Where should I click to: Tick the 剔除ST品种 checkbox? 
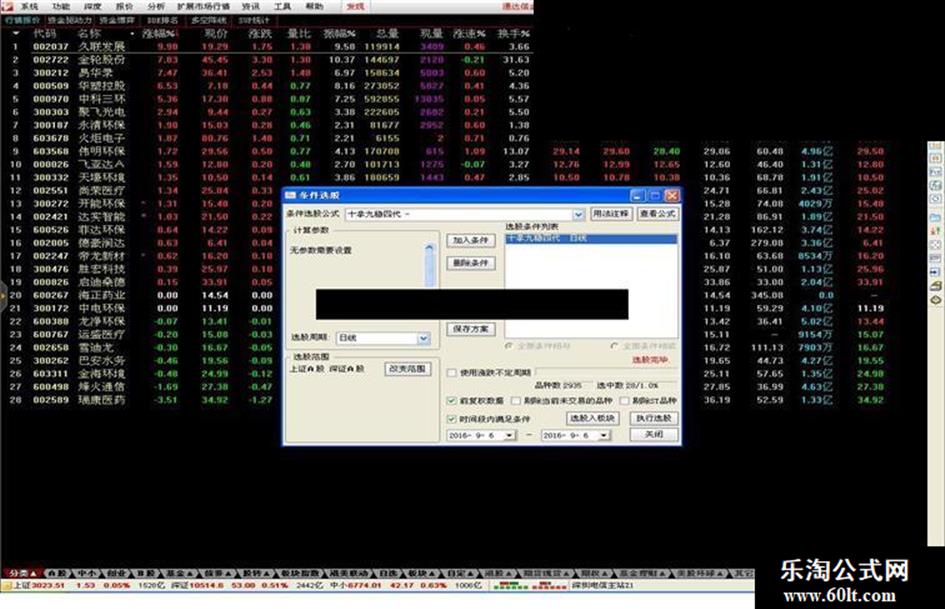[x=625, y=400]
